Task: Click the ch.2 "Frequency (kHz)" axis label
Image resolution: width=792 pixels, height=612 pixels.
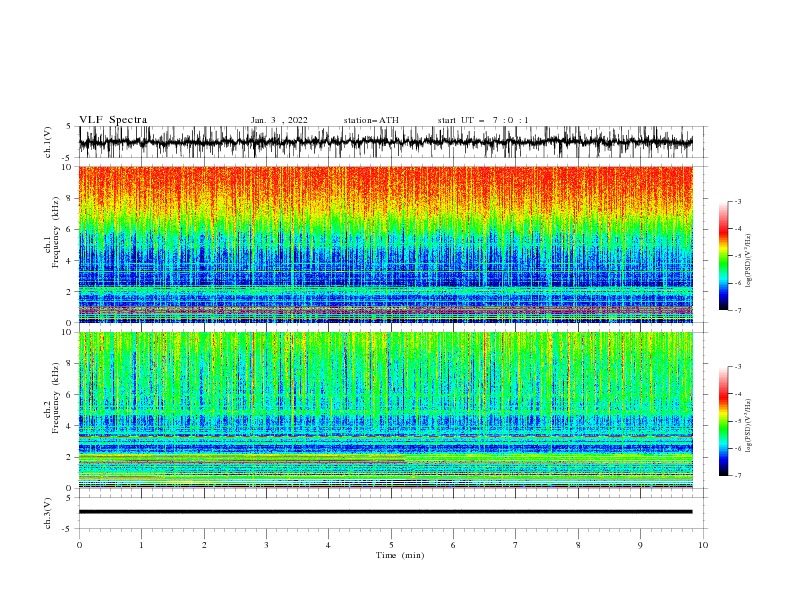Action: tap(56, 398)
